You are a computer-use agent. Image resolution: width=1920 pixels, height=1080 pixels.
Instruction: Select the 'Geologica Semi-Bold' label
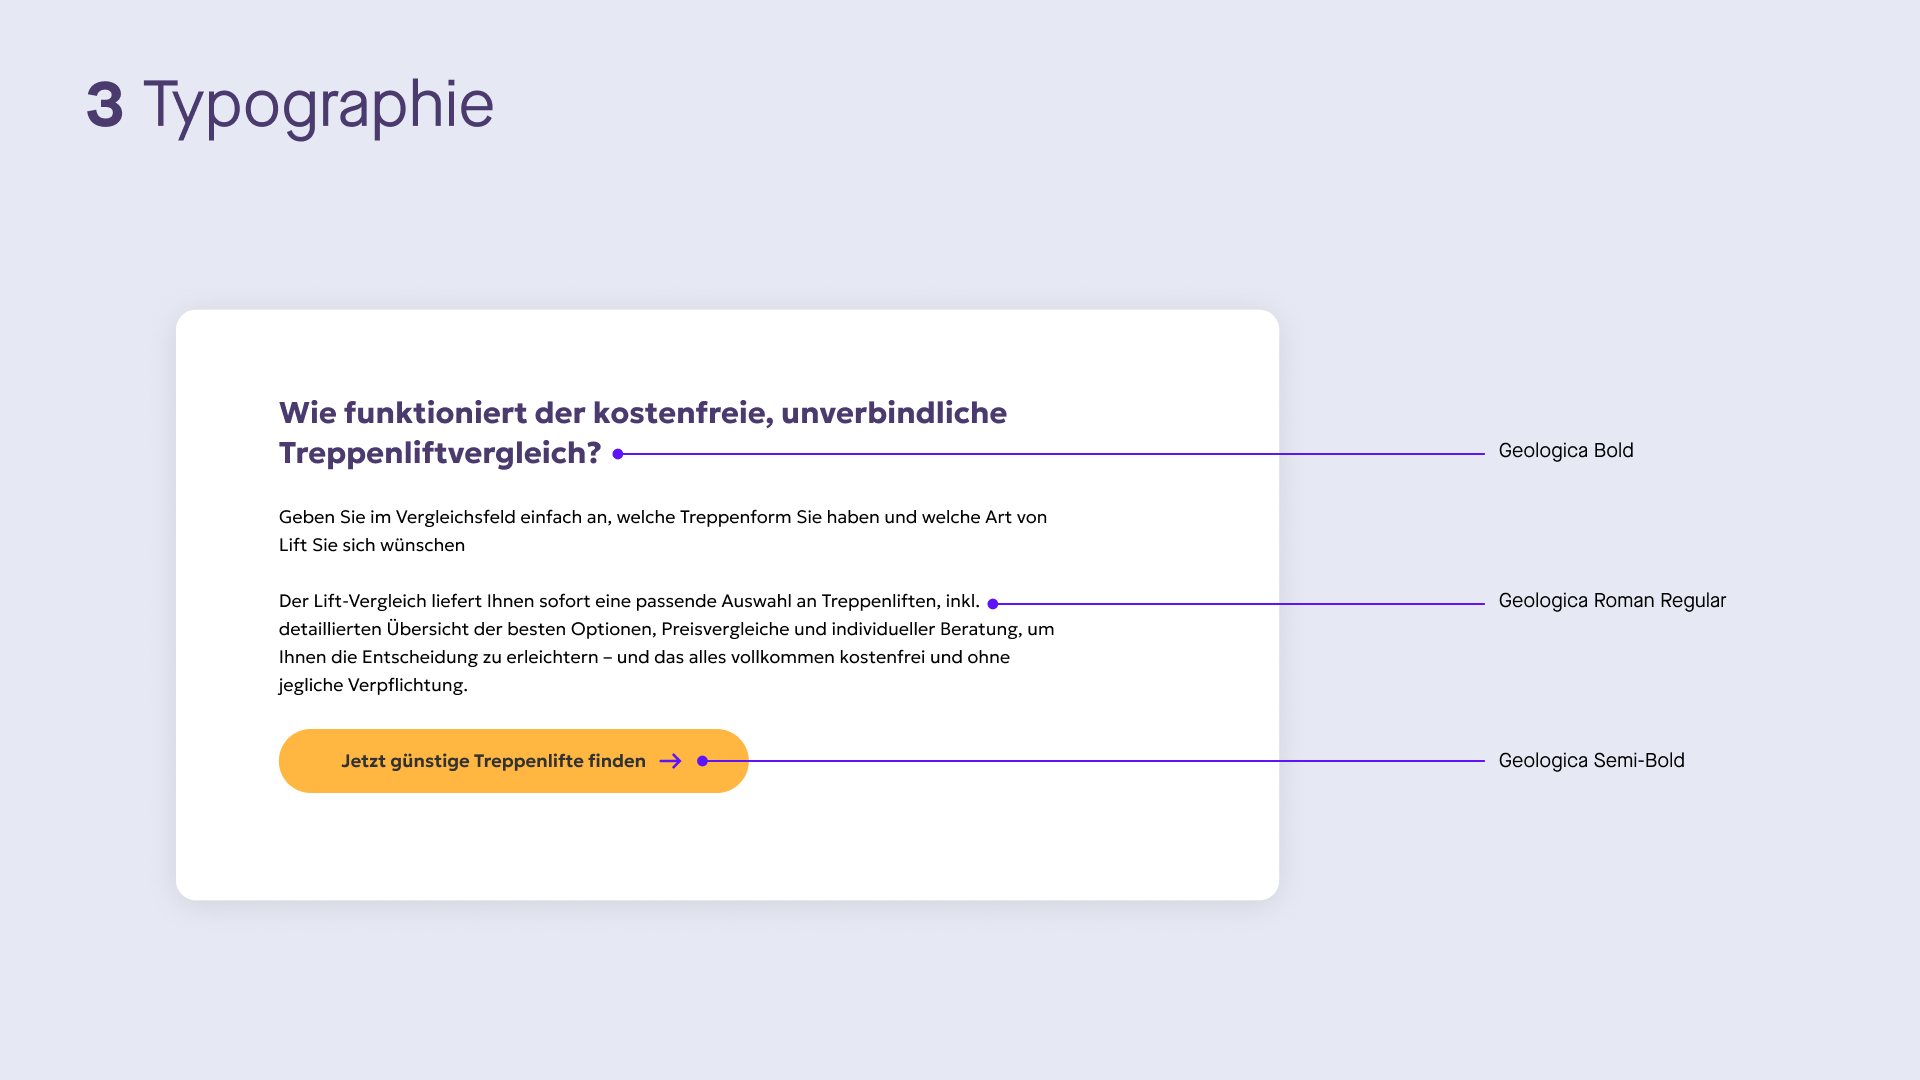(1591, 761)
